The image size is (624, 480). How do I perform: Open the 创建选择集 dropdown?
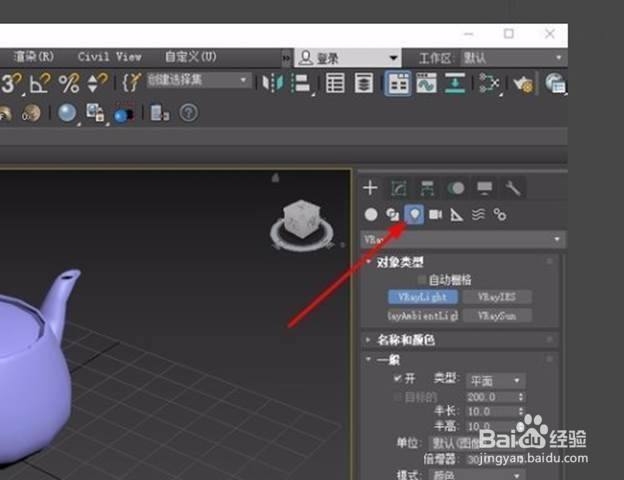point(198,81)
